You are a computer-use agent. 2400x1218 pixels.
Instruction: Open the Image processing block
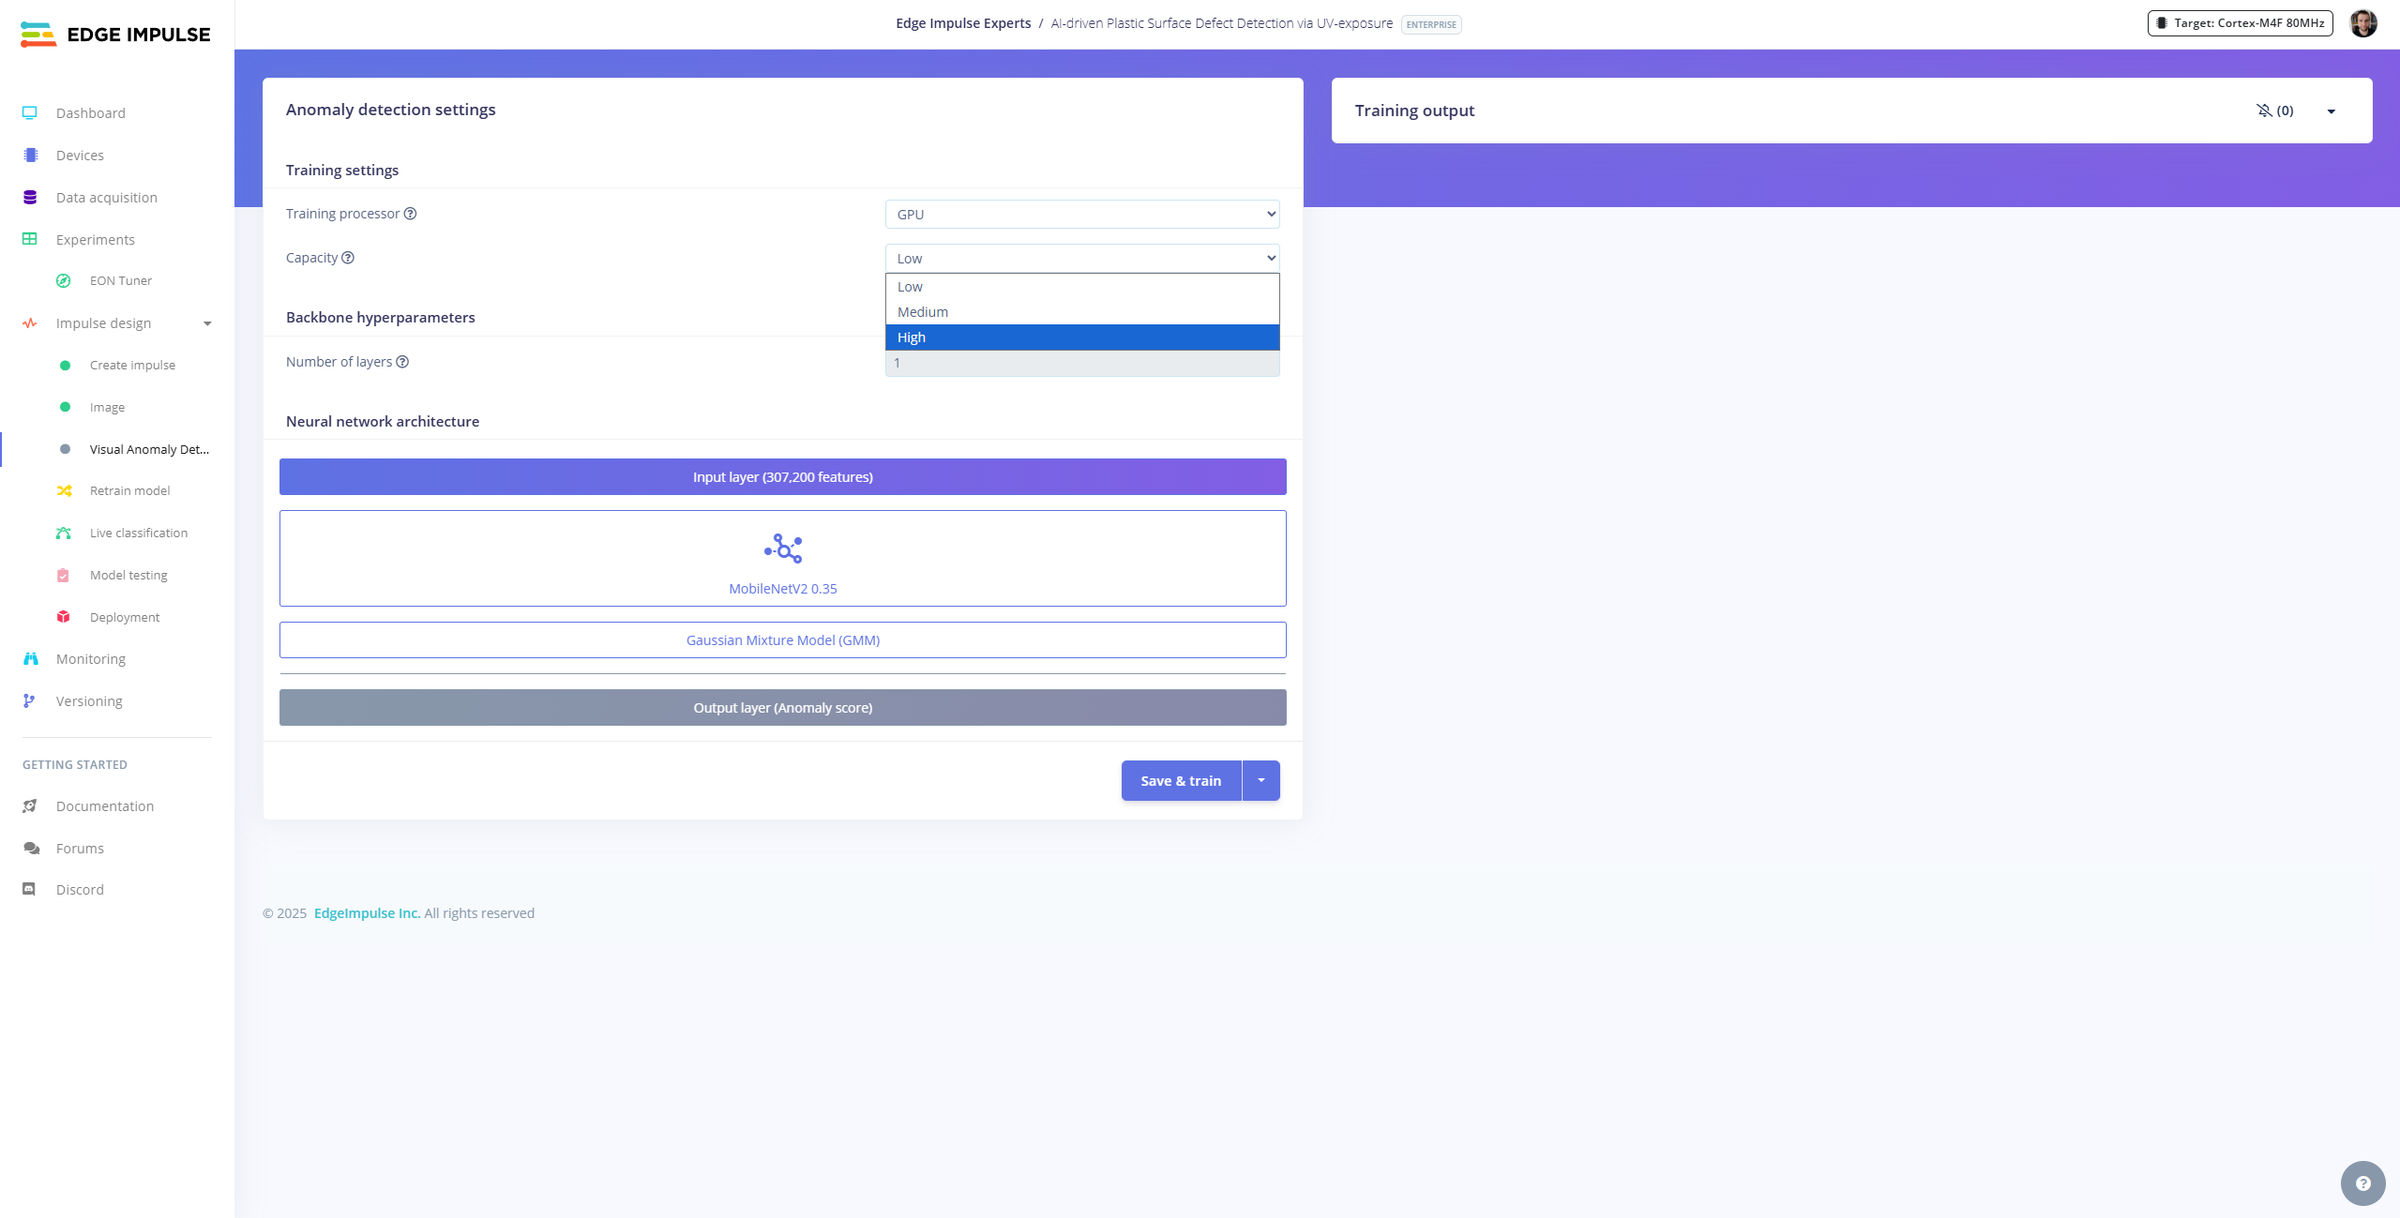[107, 407]
